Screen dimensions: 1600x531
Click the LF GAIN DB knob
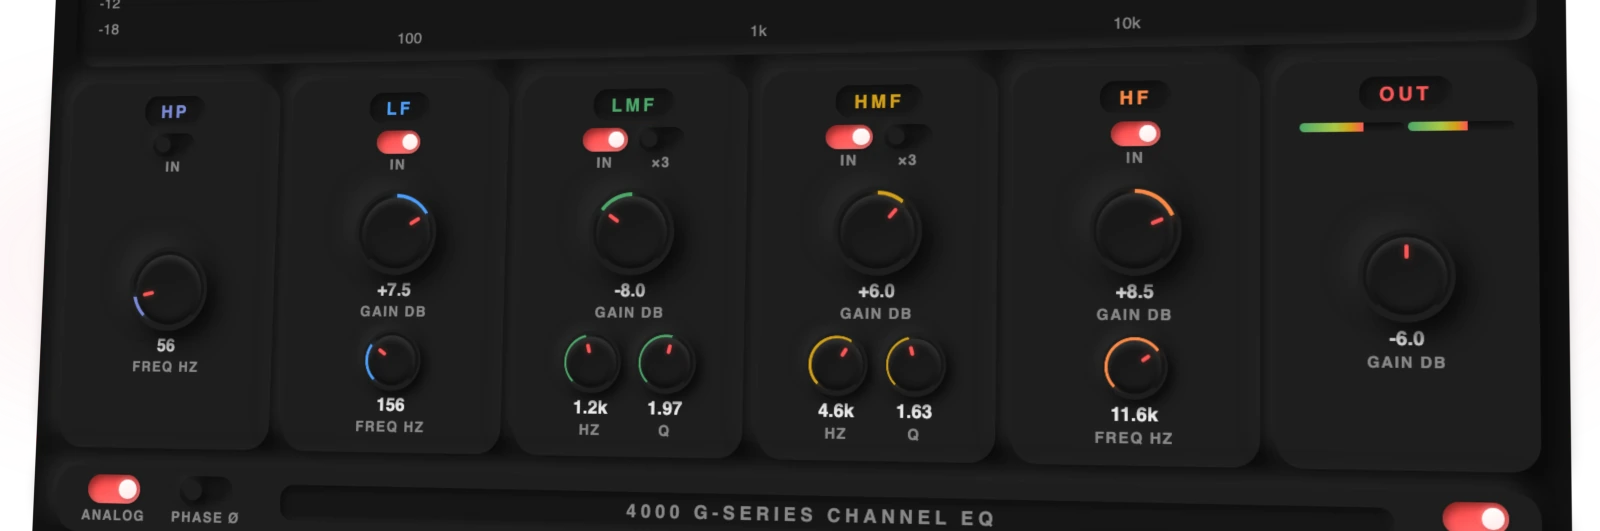396,233
